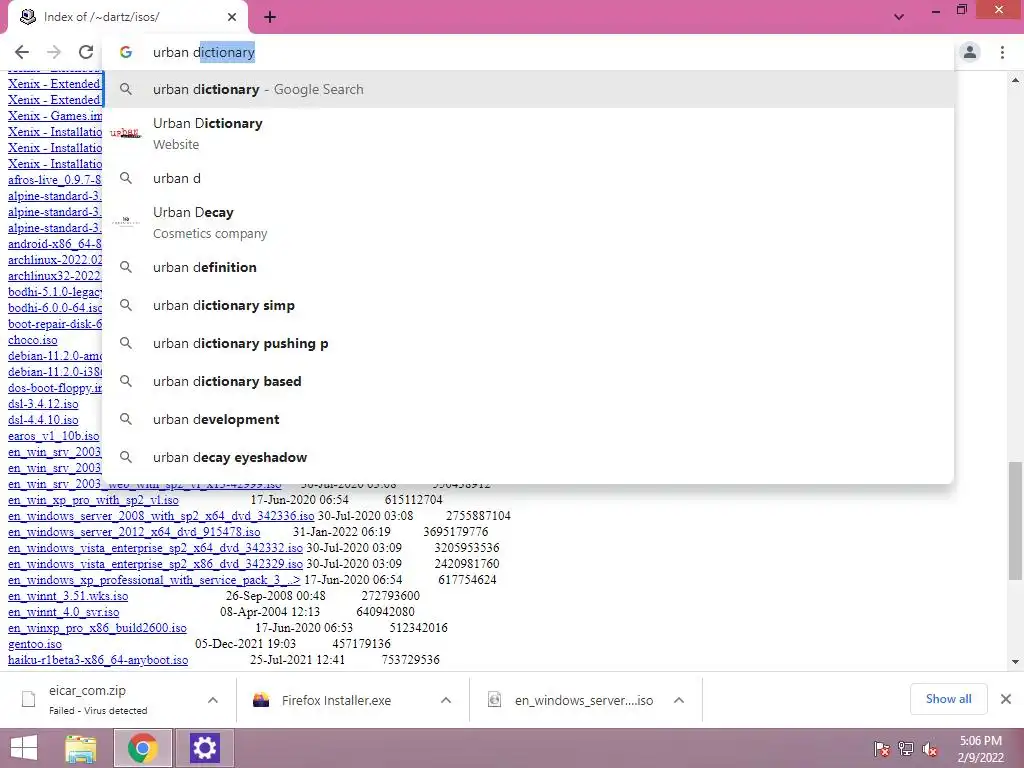The width and height of the screenshot is (1024, 768).
Task: Open the Chrome profile avatar icon
Action: 970,52
